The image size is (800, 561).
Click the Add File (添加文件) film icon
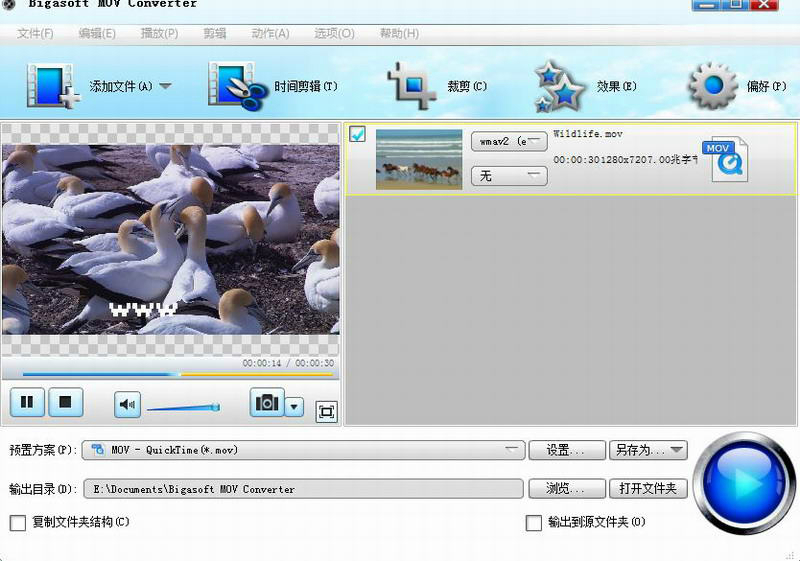(53, 86)
